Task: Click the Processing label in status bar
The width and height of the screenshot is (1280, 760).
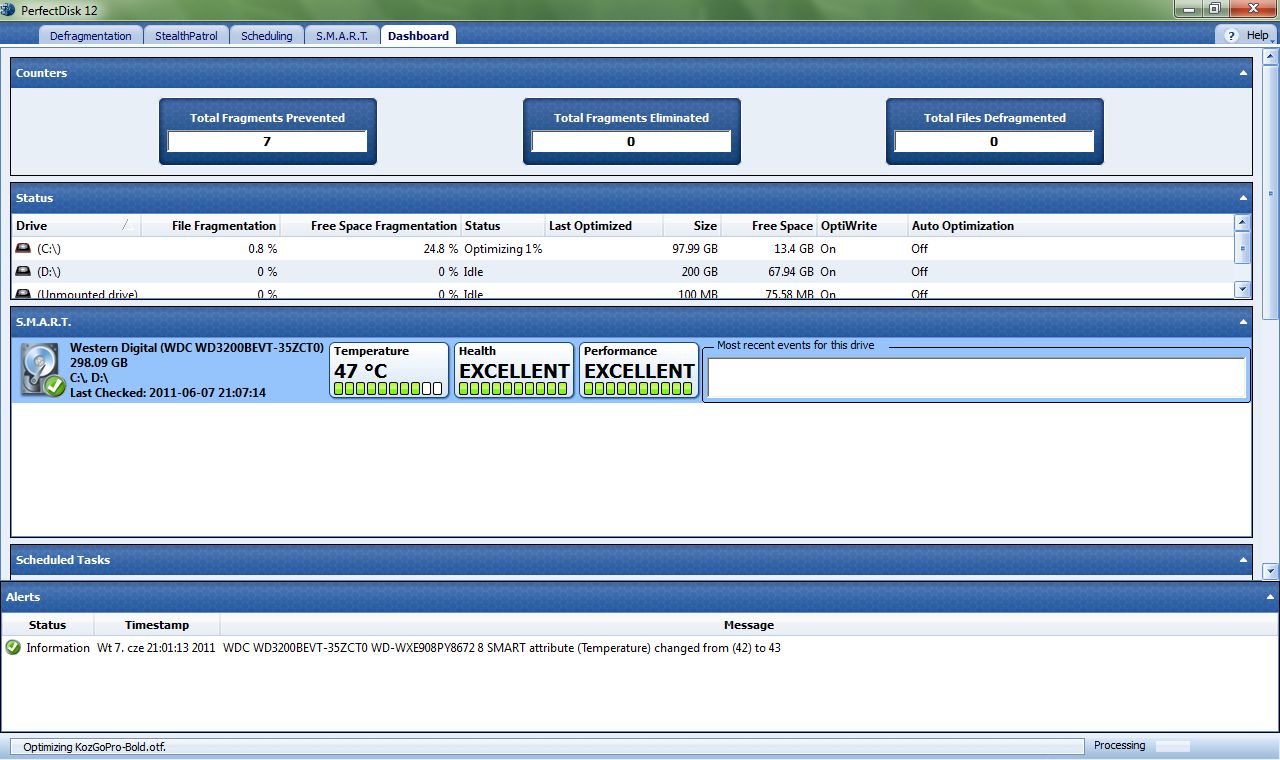Action: [1119, 745]
